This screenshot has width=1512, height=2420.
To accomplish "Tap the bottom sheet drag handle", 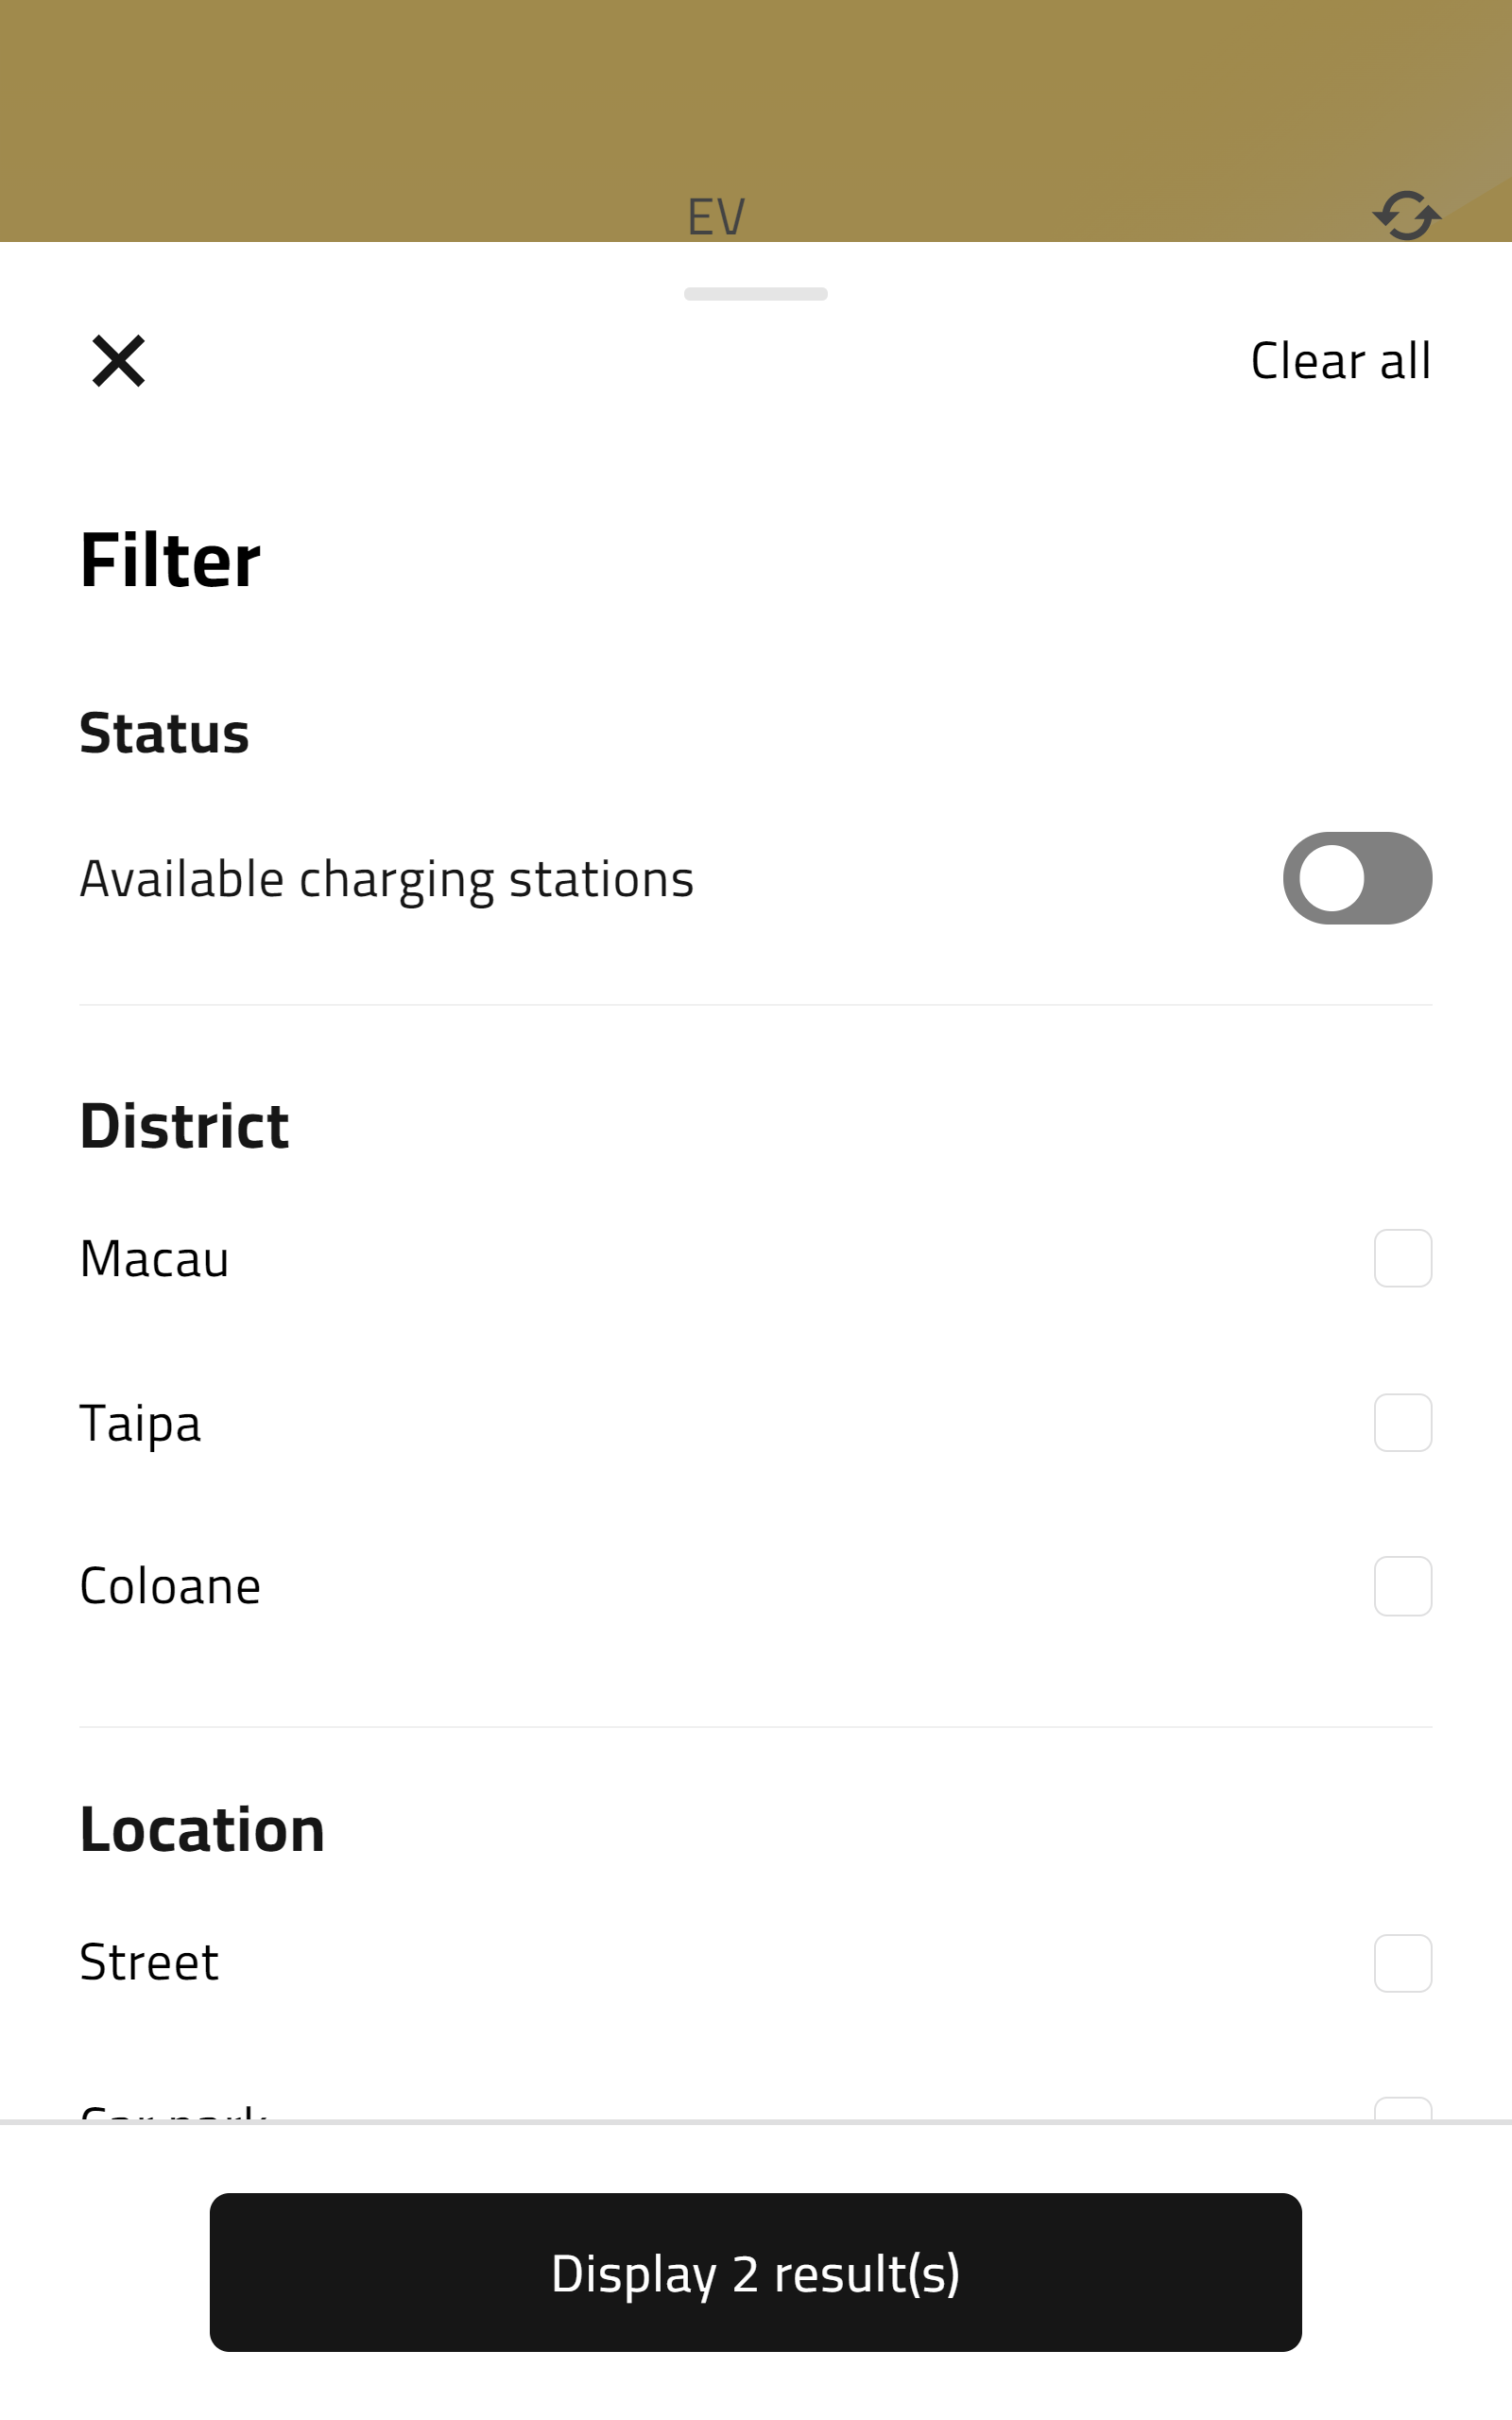I will [756, 294].
